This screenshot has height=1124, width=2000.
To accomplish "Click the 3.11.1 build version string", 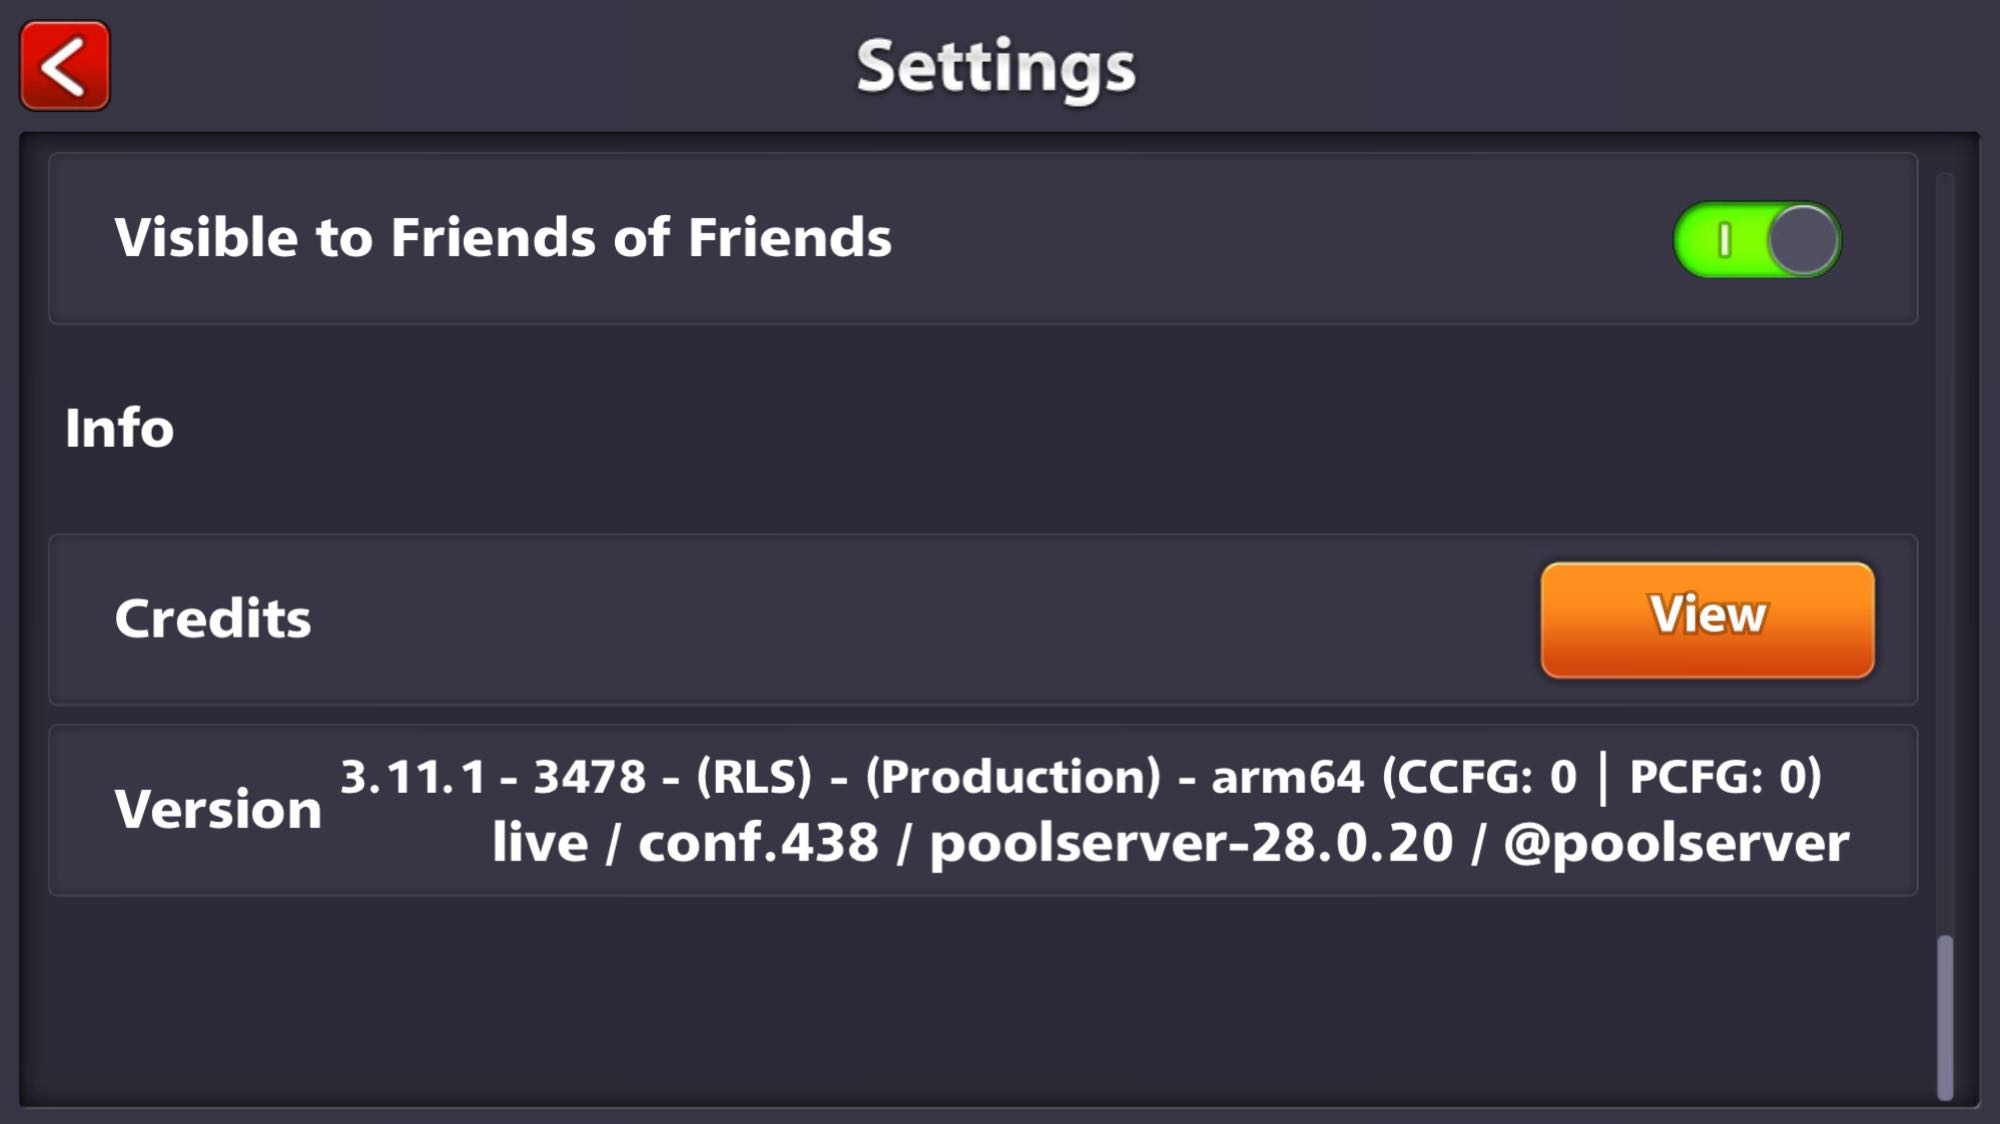I will 413,777.
